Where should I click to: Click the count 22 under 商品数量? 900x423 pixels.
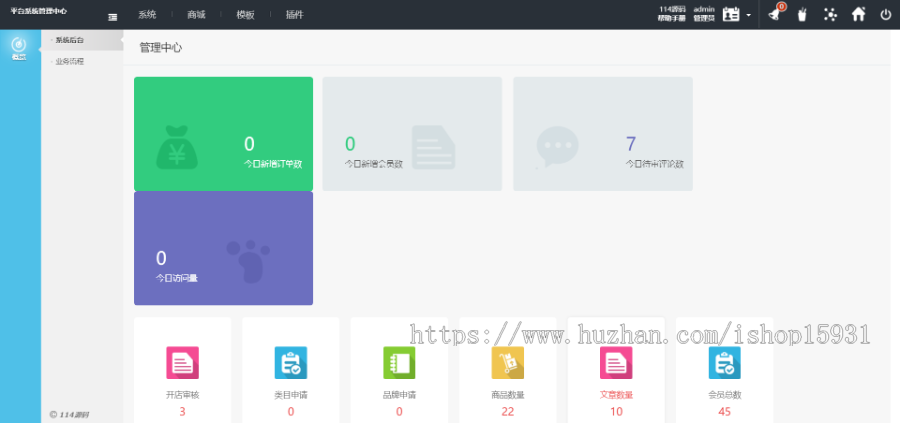508,412
